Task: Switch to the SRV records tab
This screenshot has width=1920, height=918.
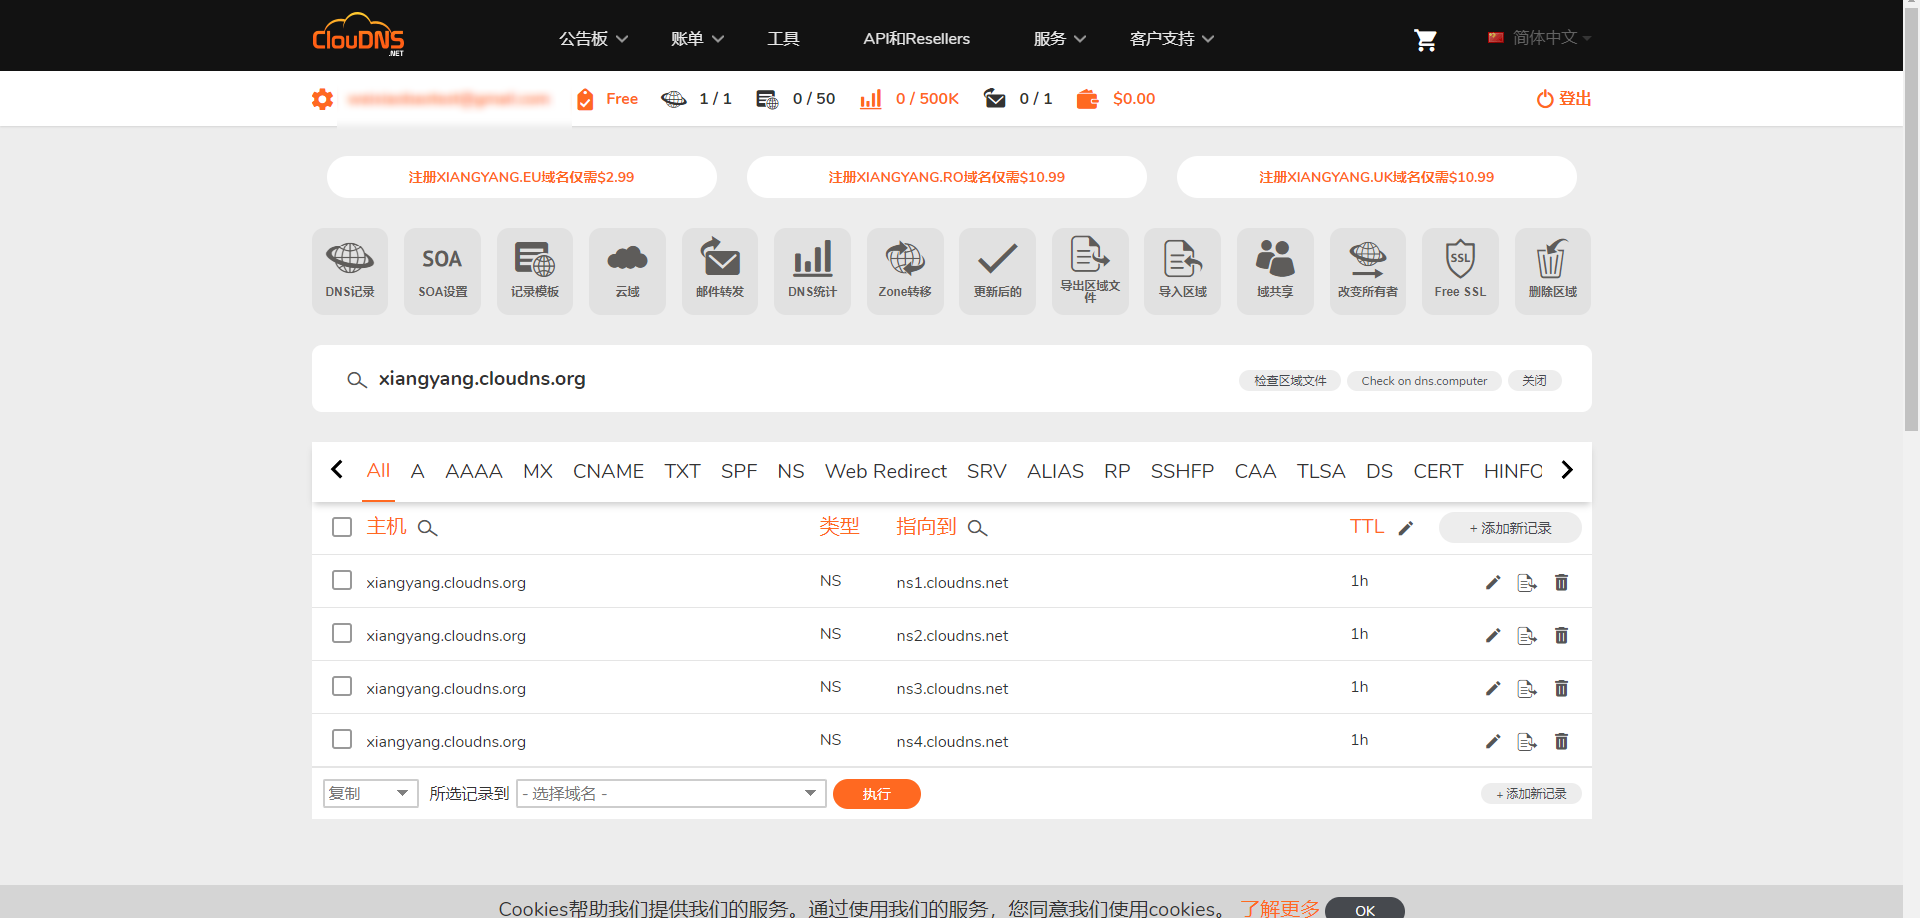Action: pos(986,471)
